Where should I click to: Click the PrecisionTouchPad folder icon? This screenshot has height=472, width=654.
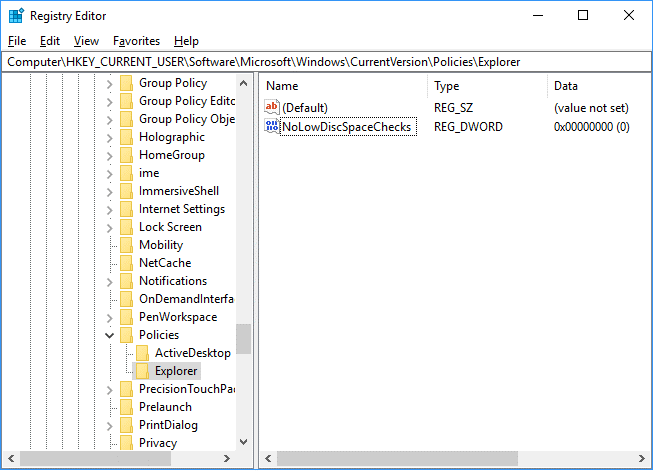(x=126, y=389)
